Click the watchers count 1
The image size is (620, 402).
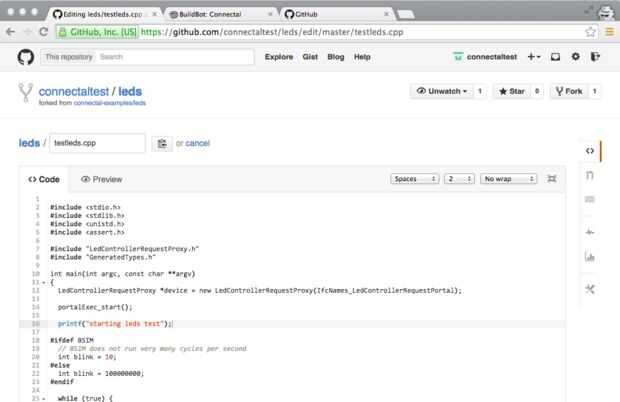point(480,91)
